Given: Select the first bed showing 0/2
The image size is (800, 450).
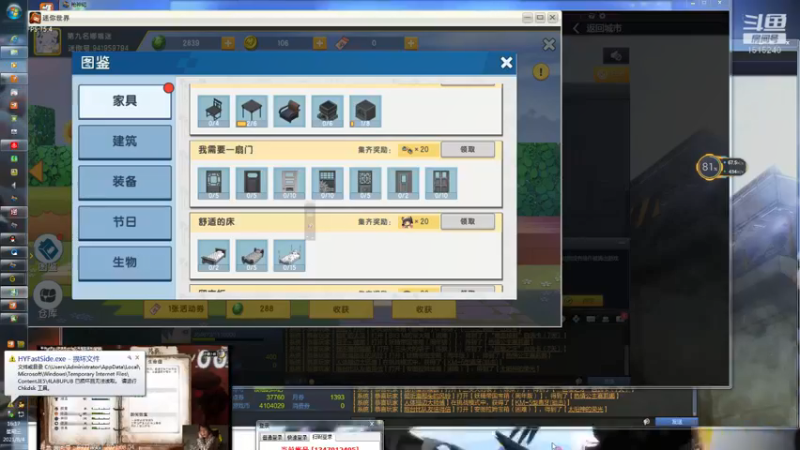Looking at the screenshot, I should pos(213,256).
